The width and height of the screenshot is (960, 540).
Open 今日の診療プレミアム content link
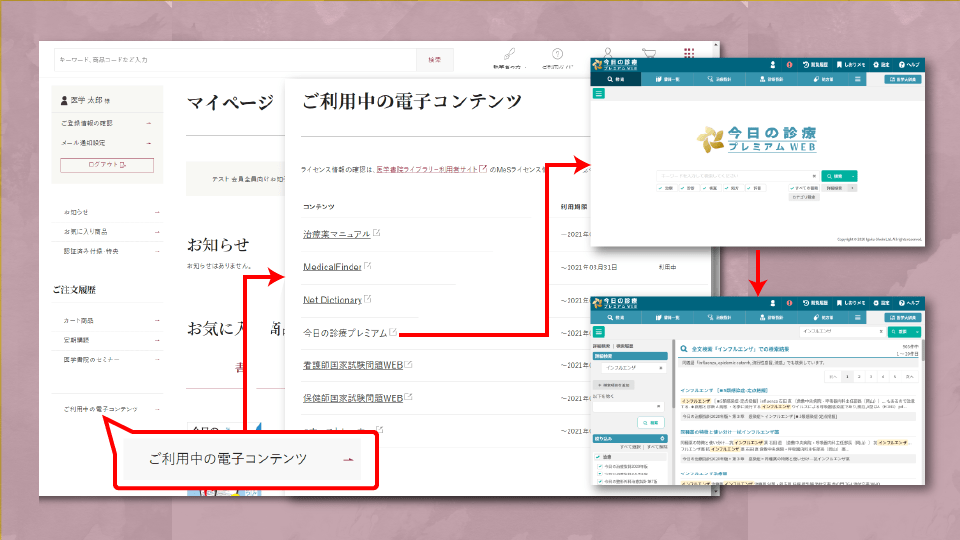pos(345,332)
